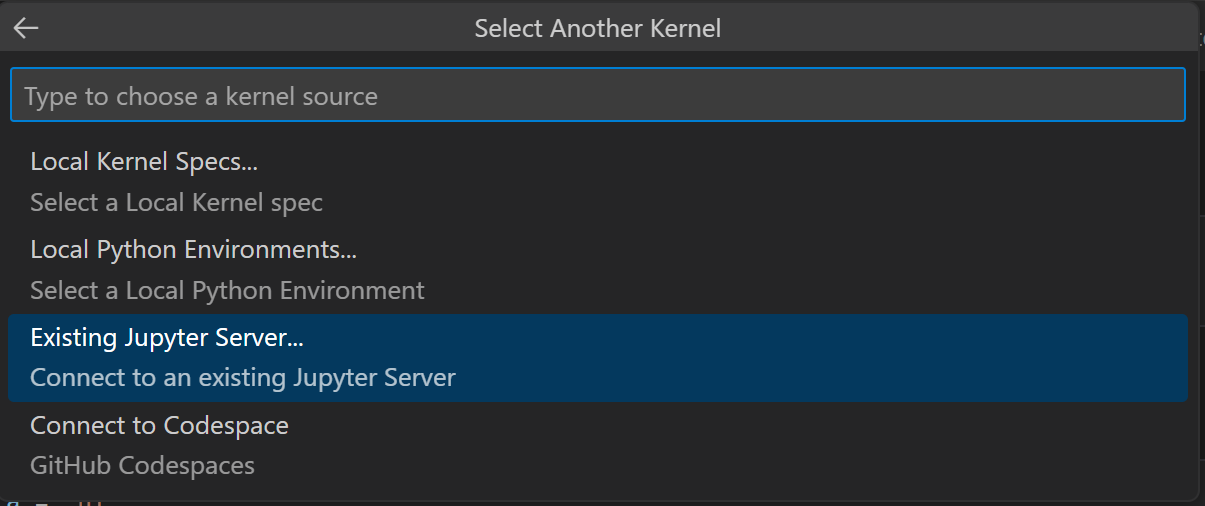Click 'Select a Local Python Environment' description
Screen dimensions: 1205x506
click(227, 291)
